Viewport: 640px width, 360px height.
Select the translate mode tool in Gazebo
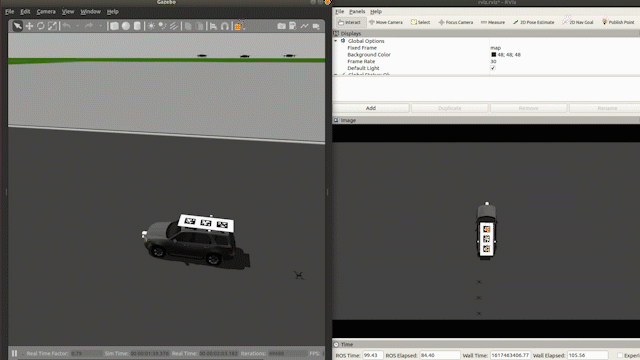coord(29,26)
